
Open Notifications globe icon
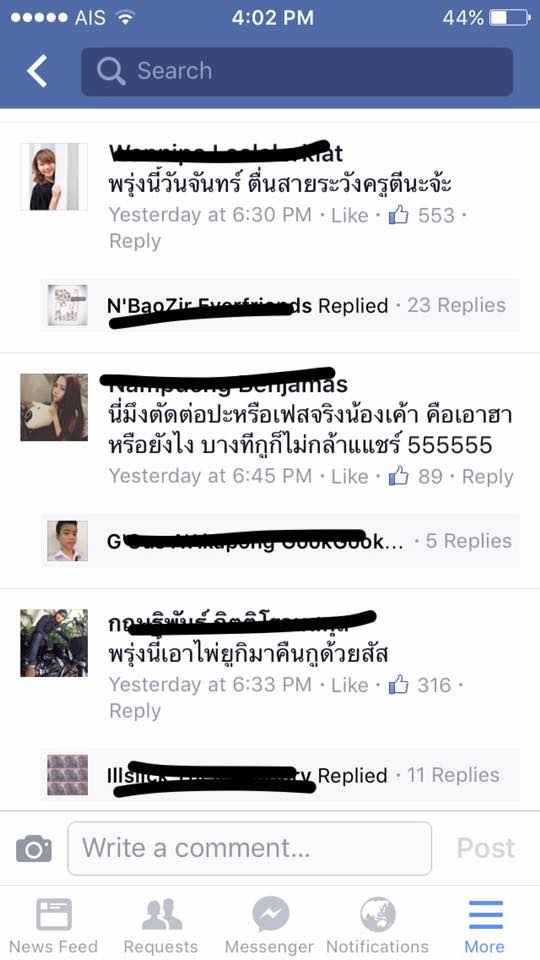[378, 915]
